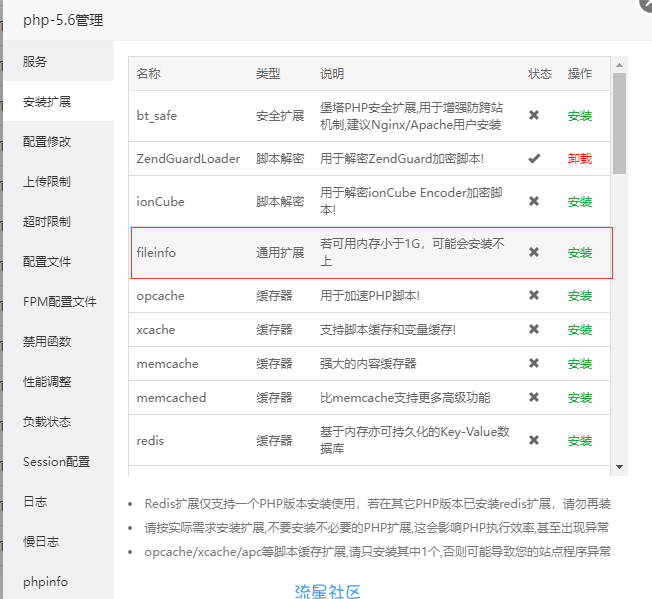
Task: Install the memcached extension
Action: click(580, 398)
